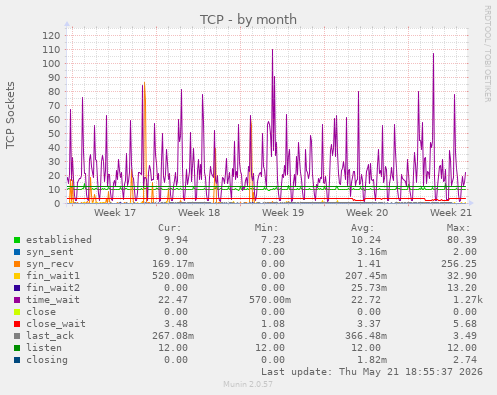
Task: Click the time_wait Min value 570.00m
Action: (x=270, y=300)
